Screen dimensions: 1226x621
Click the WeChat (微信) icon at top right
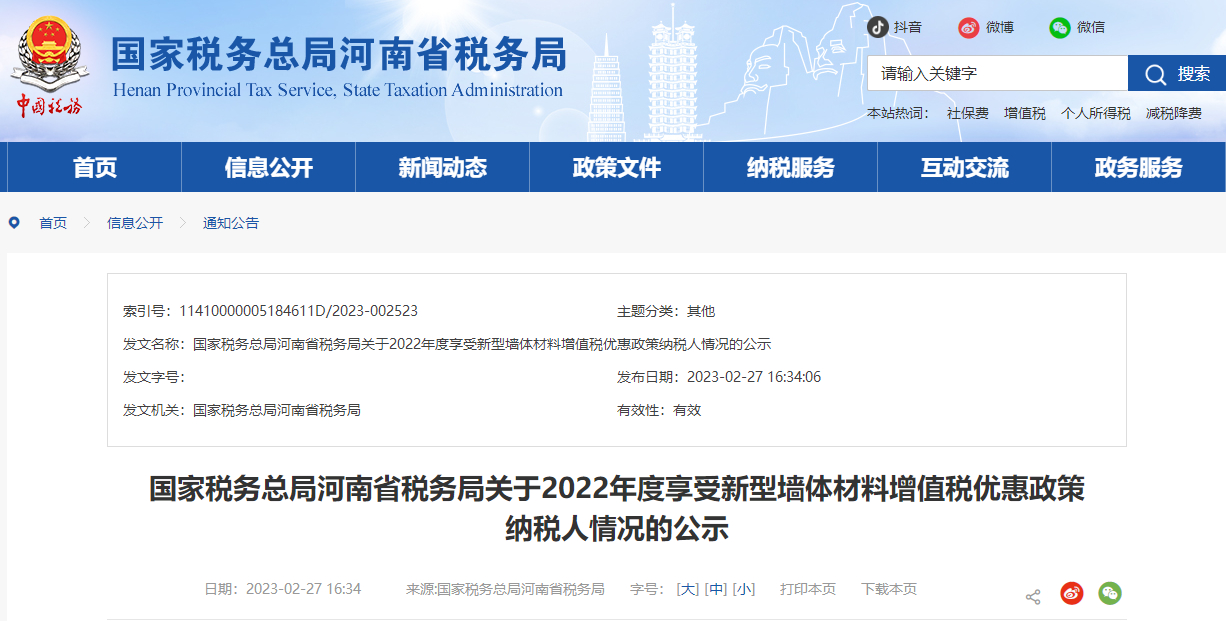coord(1059,28)
